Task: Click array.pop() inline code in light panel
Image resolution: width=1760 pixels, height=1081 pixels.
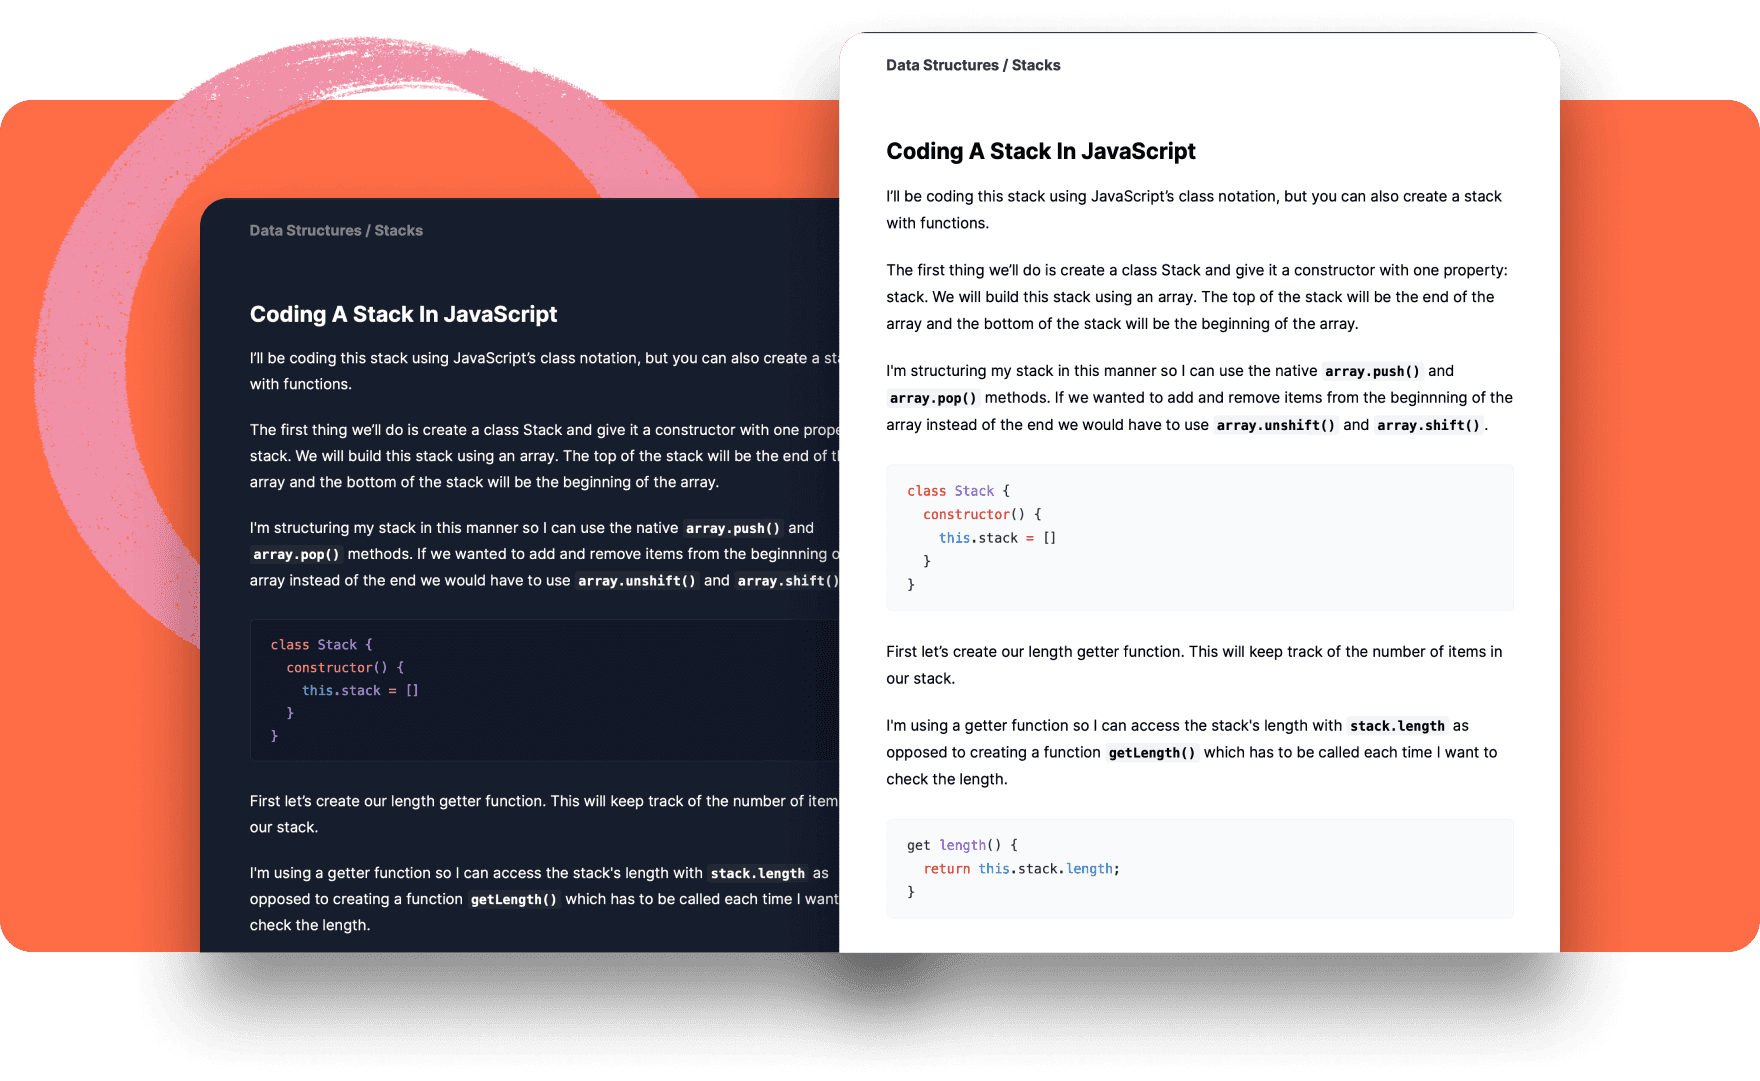Action: (933, 398)
